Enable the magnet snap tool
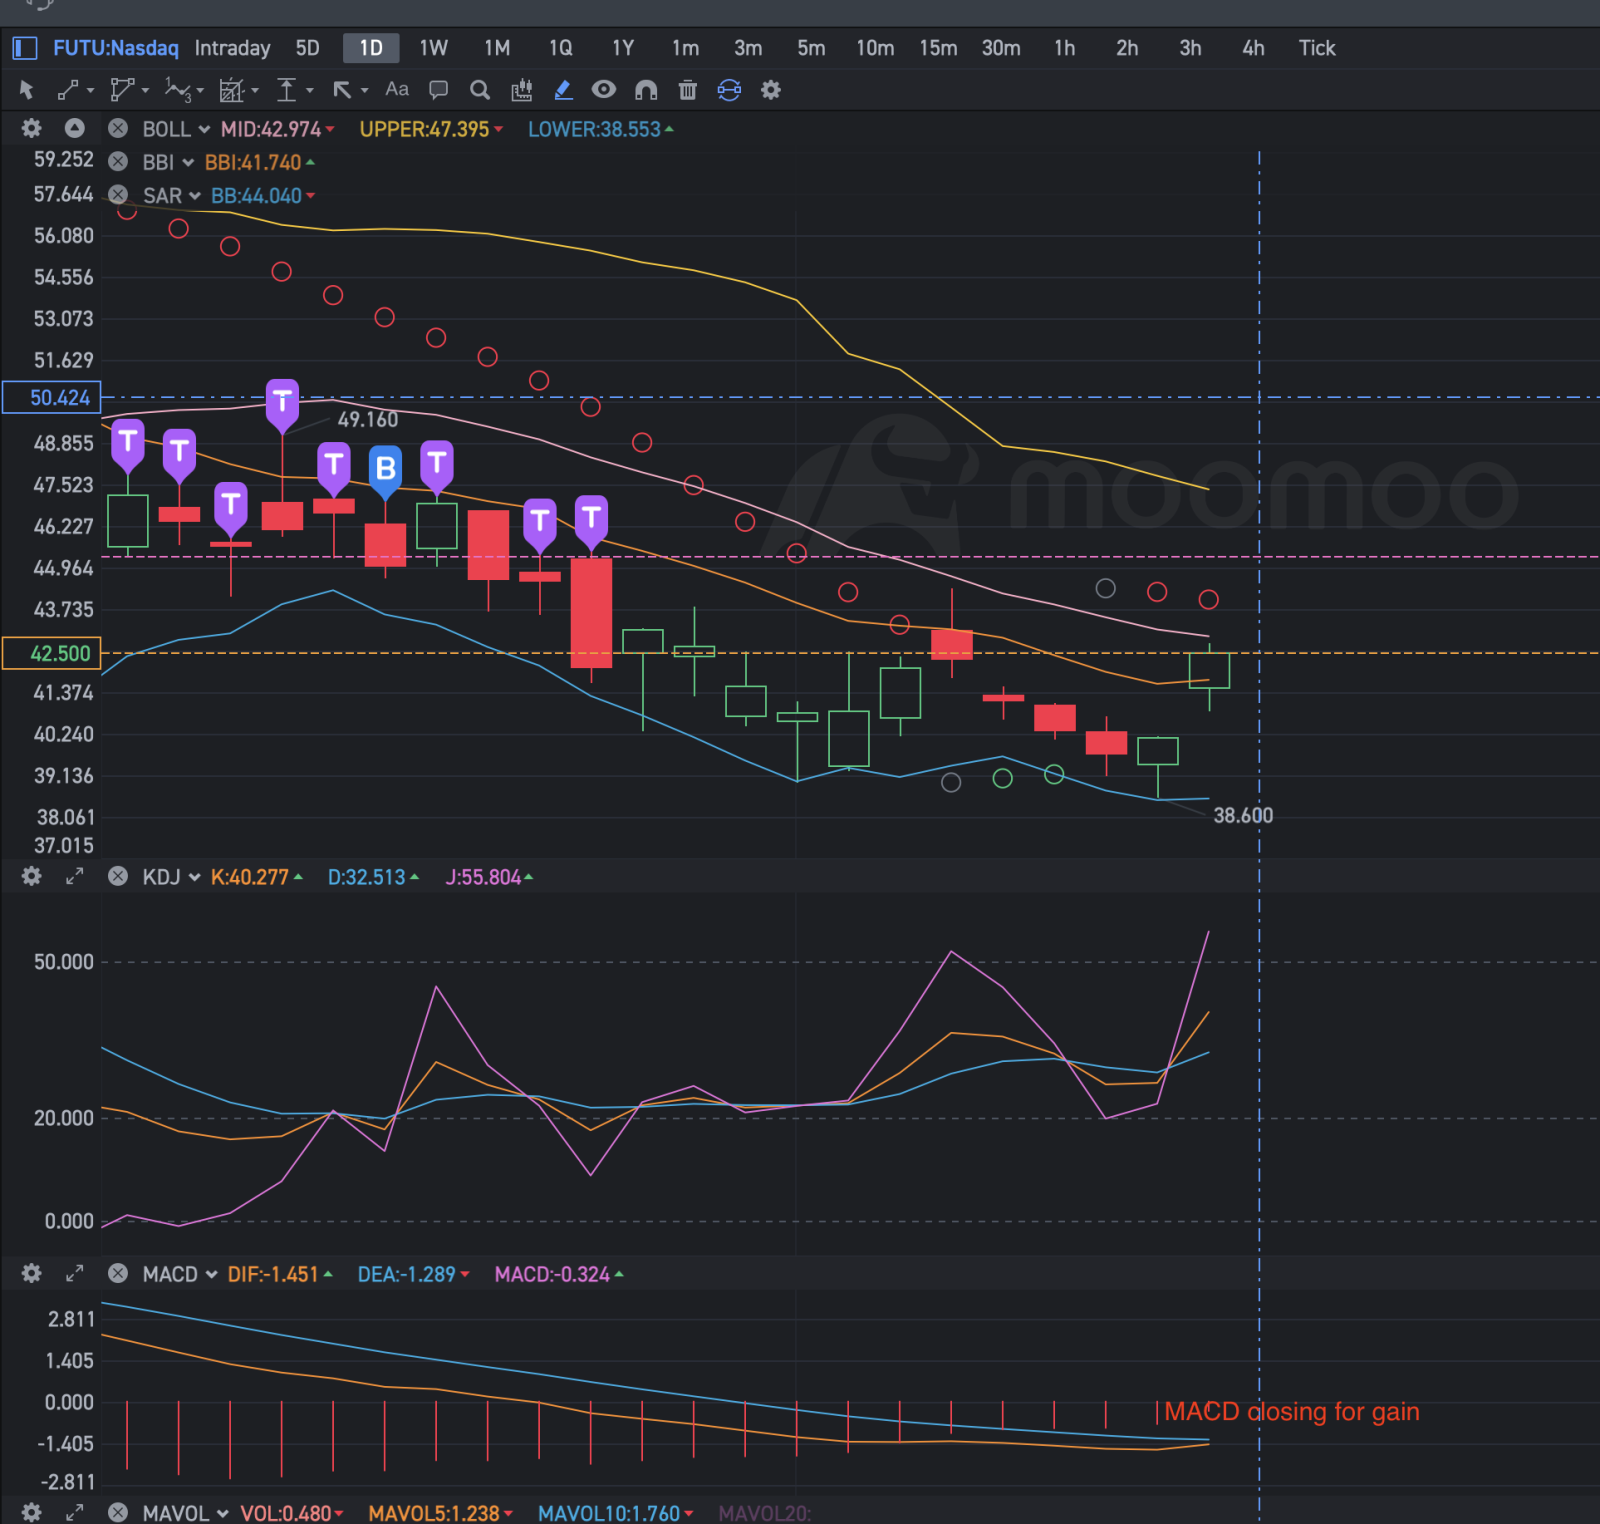Image resolution: width=1600 pixels, height=1524 pixels. click(646, 90)
